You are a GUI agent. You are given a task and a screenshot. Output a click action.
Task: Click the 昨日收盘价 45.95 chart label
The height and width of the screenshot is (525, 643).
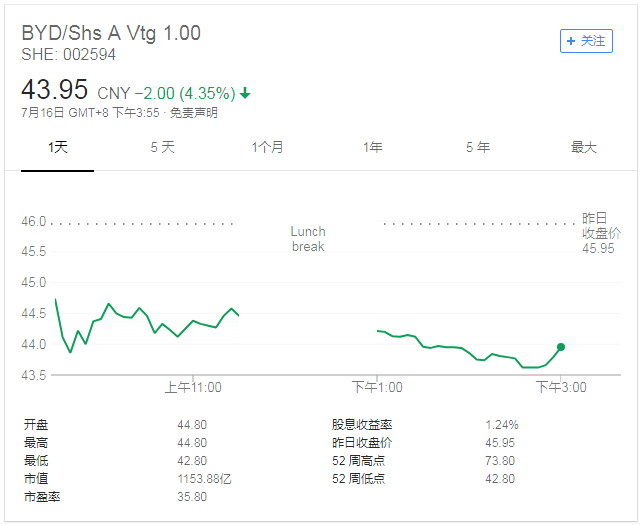click(x=601, y=232)
